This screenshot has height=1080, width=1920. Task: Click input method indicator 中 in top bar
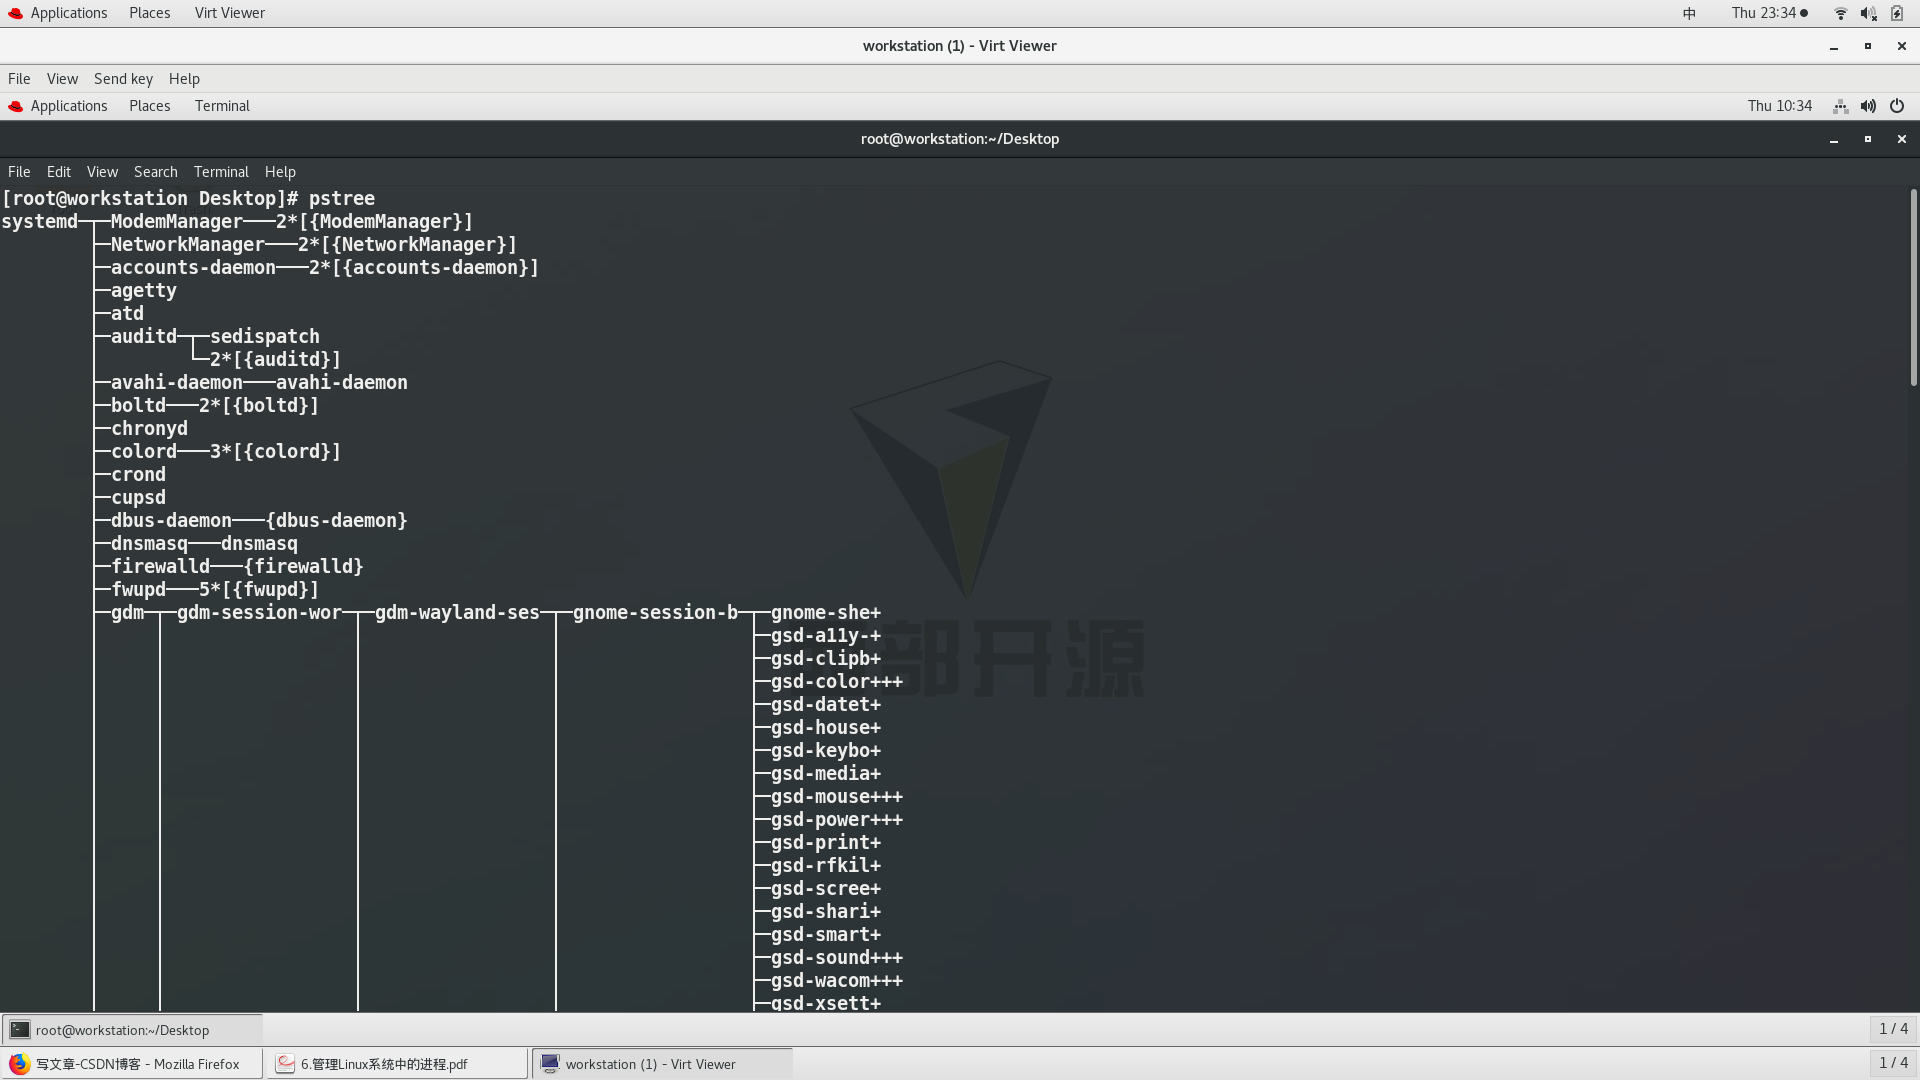click(1689, 13)
